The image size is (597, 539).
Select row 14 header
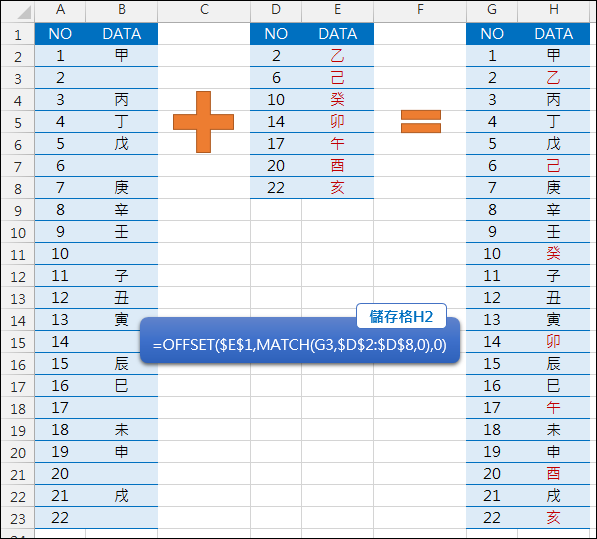(18, 320)
